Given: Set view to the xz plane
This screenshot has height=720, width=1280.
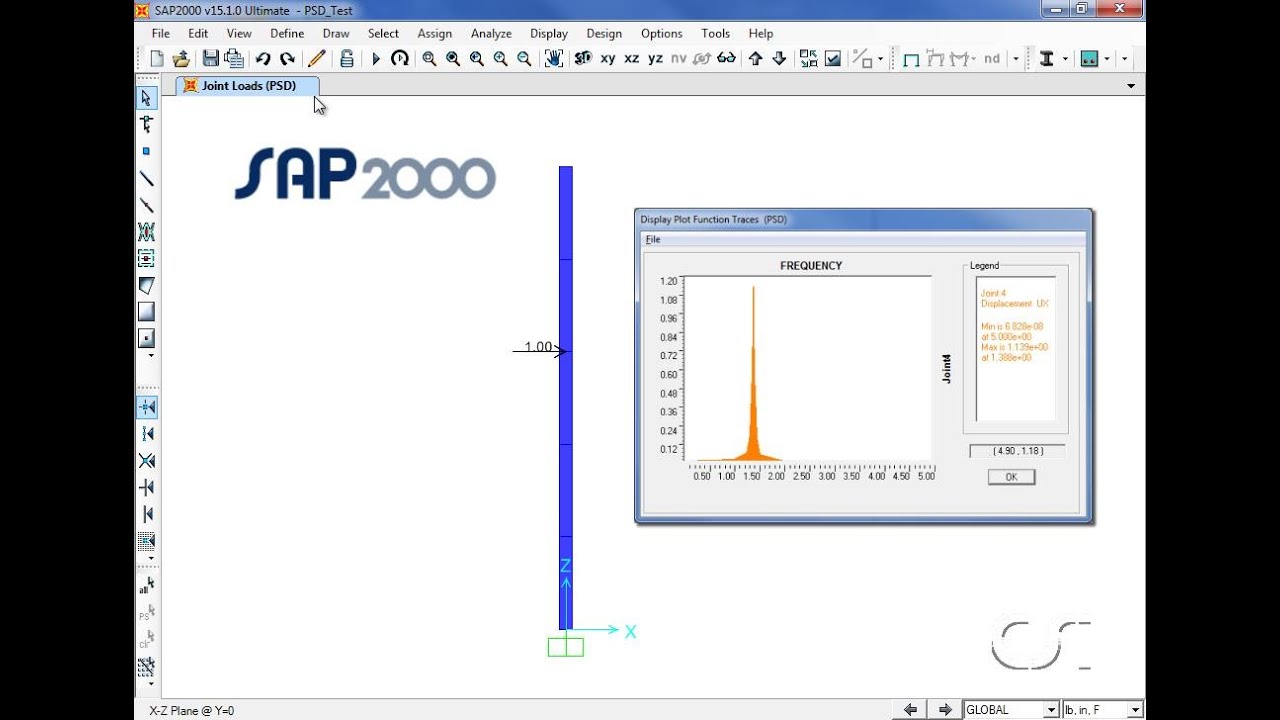Looking at the screenshot, I should [632, 59].
